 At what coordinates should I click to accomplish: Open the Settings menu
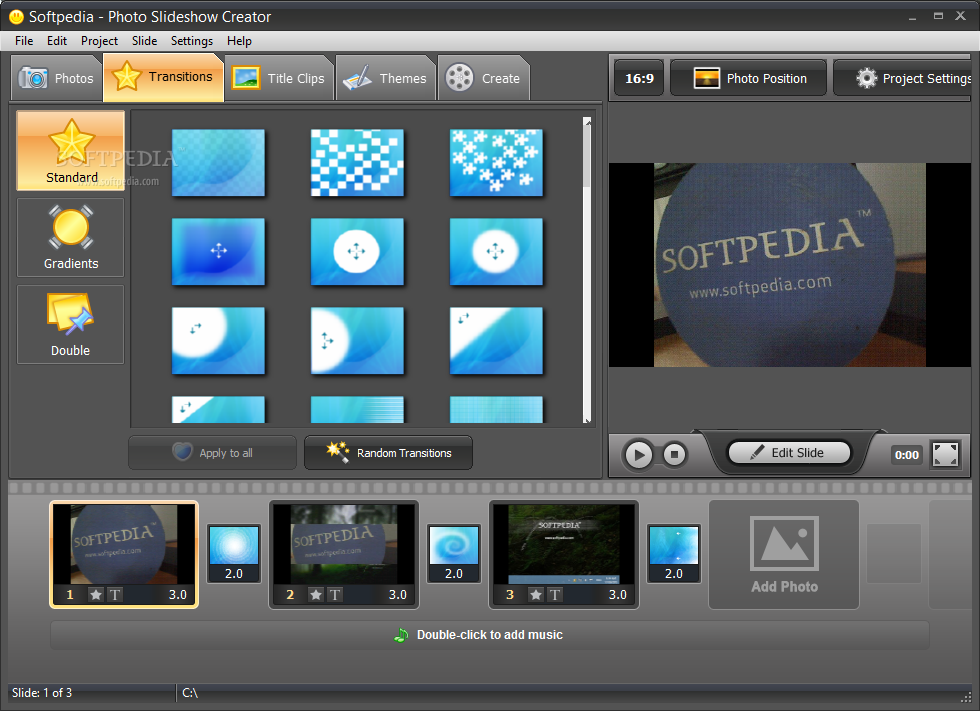tap(192, 41)
